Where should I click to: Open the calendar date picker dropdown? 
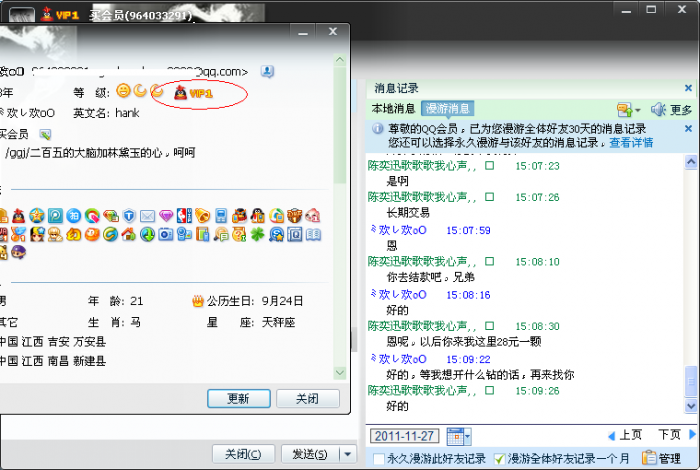pos(467,437)
